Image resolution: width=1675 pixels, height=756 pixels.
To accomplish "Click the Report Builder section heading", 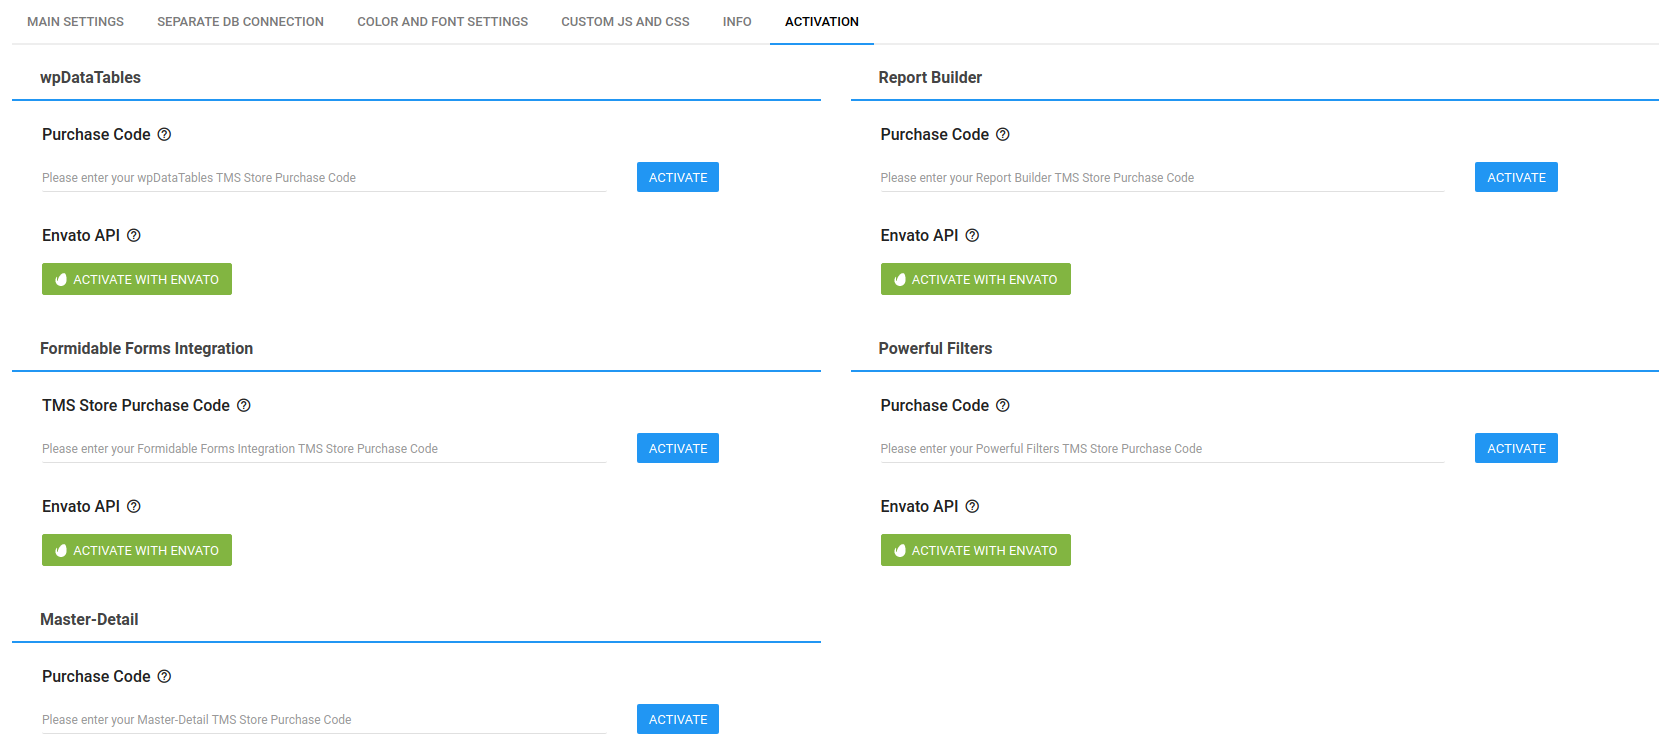I will click(x=930, y=77).
